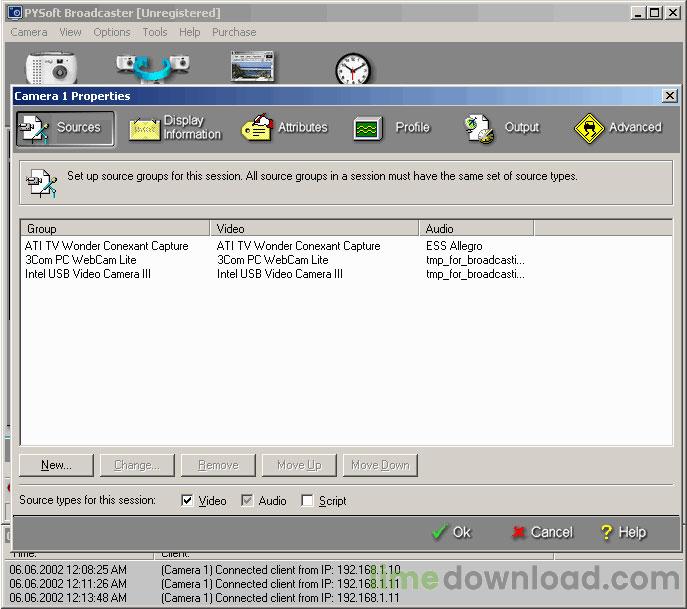
Task: Open the Sources section icon
Action: [35, 128]
